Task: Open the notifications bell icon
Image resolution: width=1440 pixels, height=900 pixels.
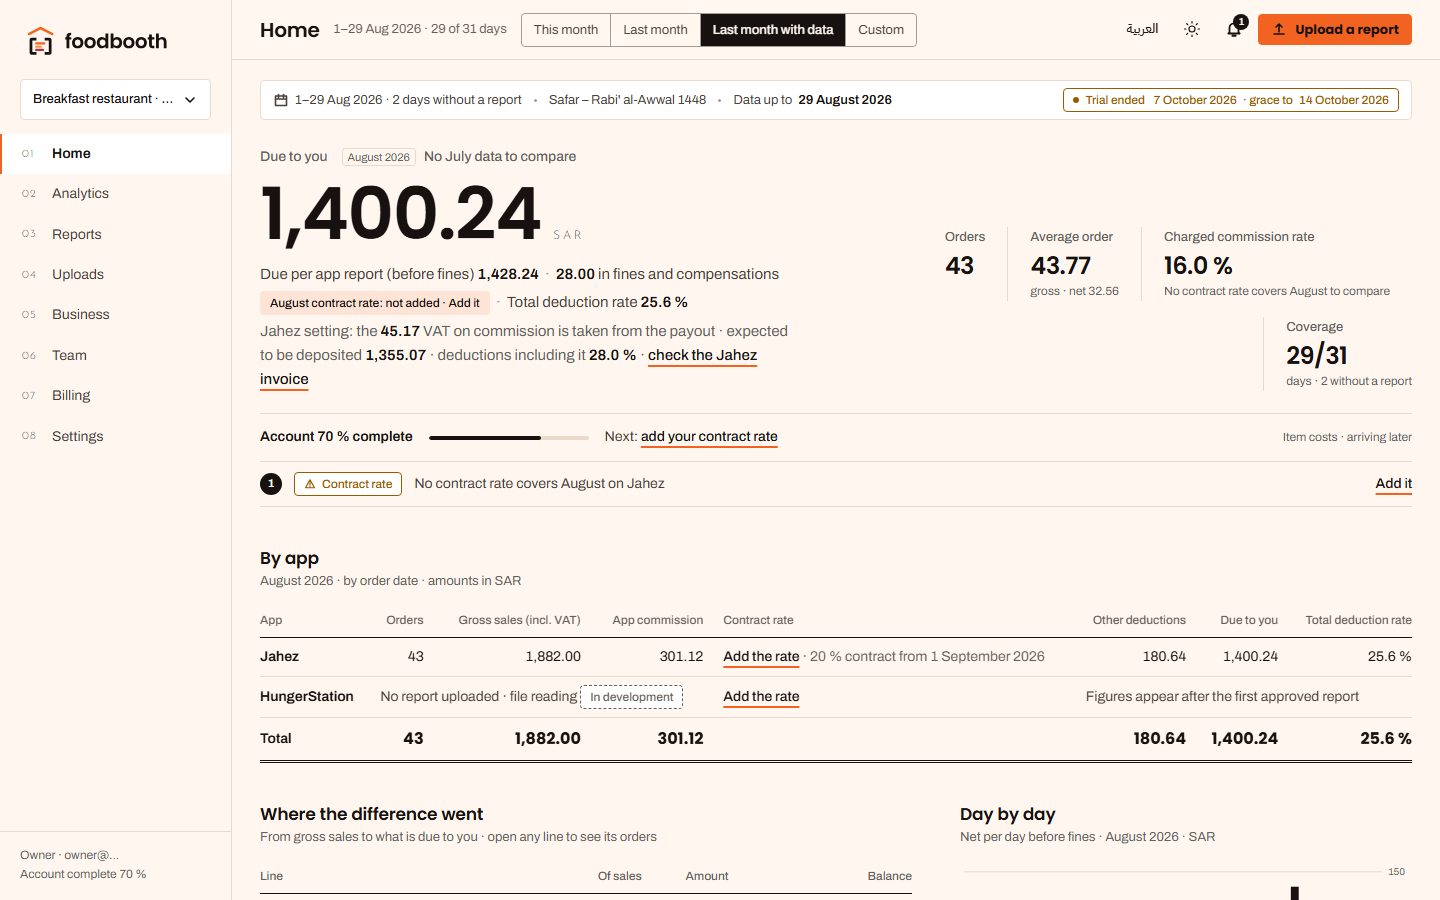Action: click(x=1234, y=29)
